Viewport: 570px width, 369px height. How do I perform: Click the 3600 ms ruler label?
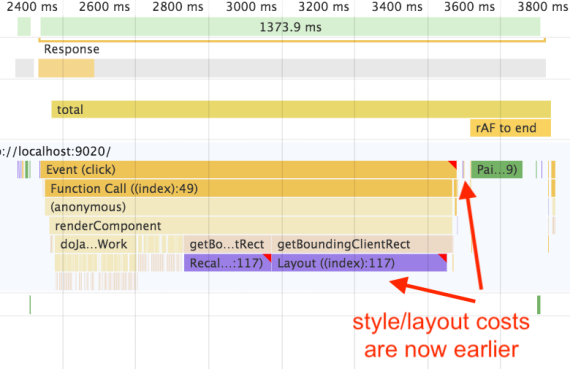point(469,7)
